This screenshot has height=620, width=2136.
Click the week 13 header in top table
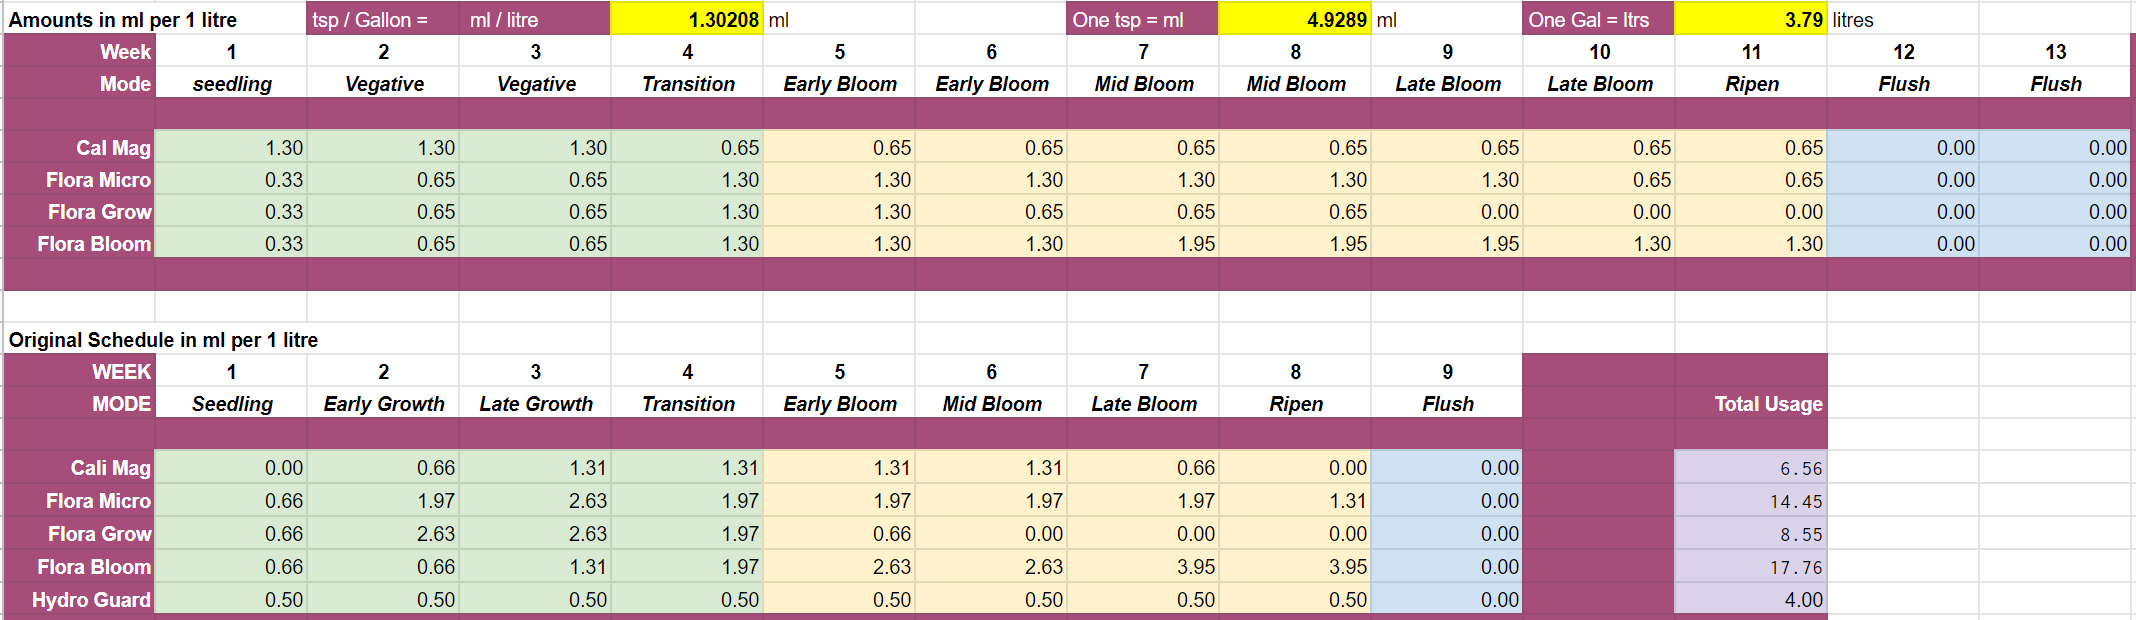point(2055,52)
